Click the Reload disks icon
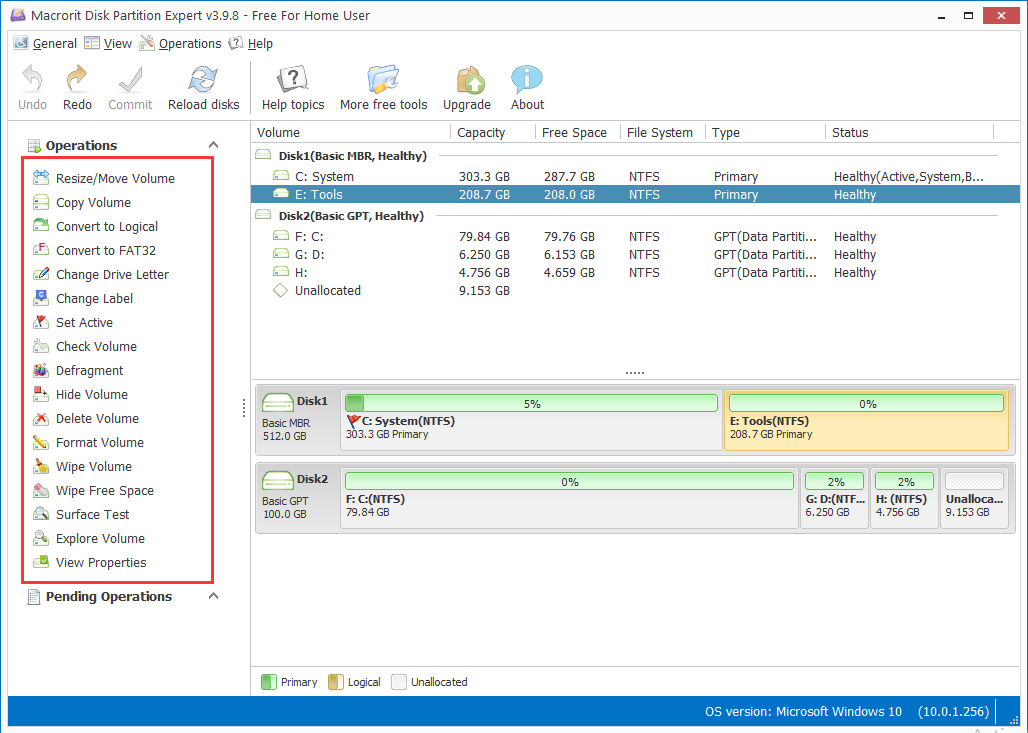Image resolution: width=1028 pixels, height=733 pixels. [x=203, y=80]
